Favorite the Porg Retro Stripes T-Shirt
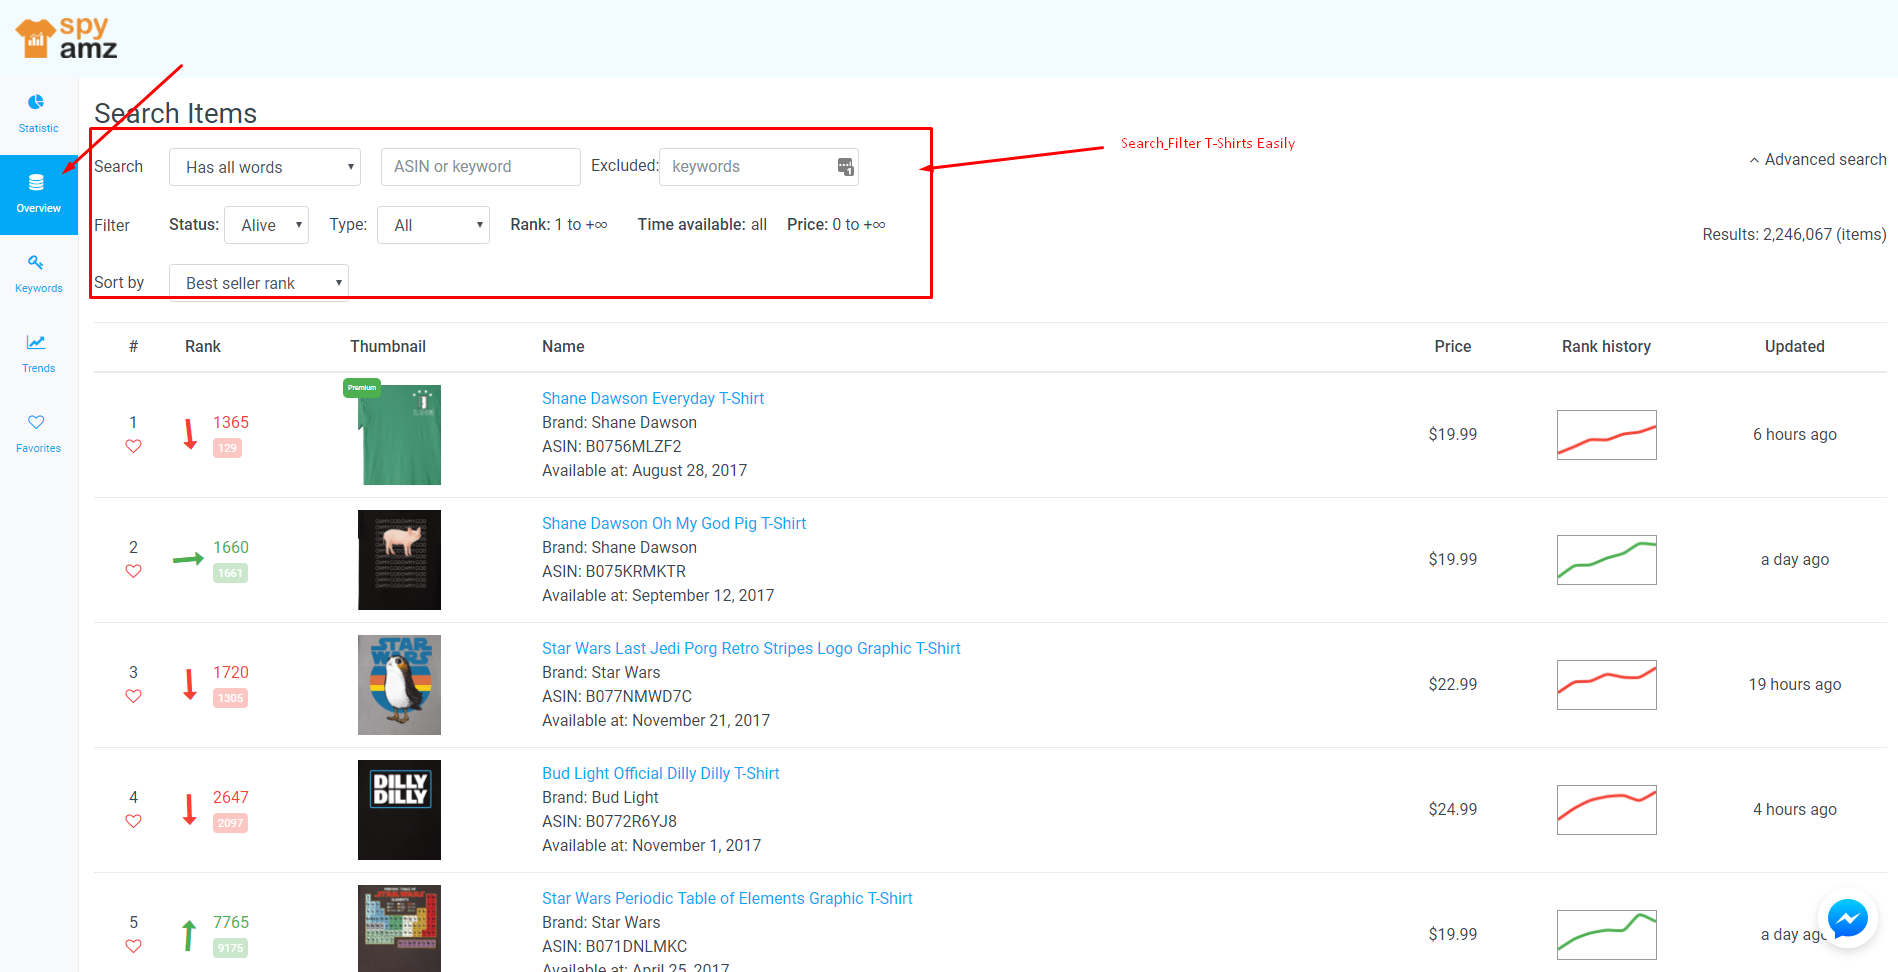Screen dimensions: 1898x972 tap(133, 696)
